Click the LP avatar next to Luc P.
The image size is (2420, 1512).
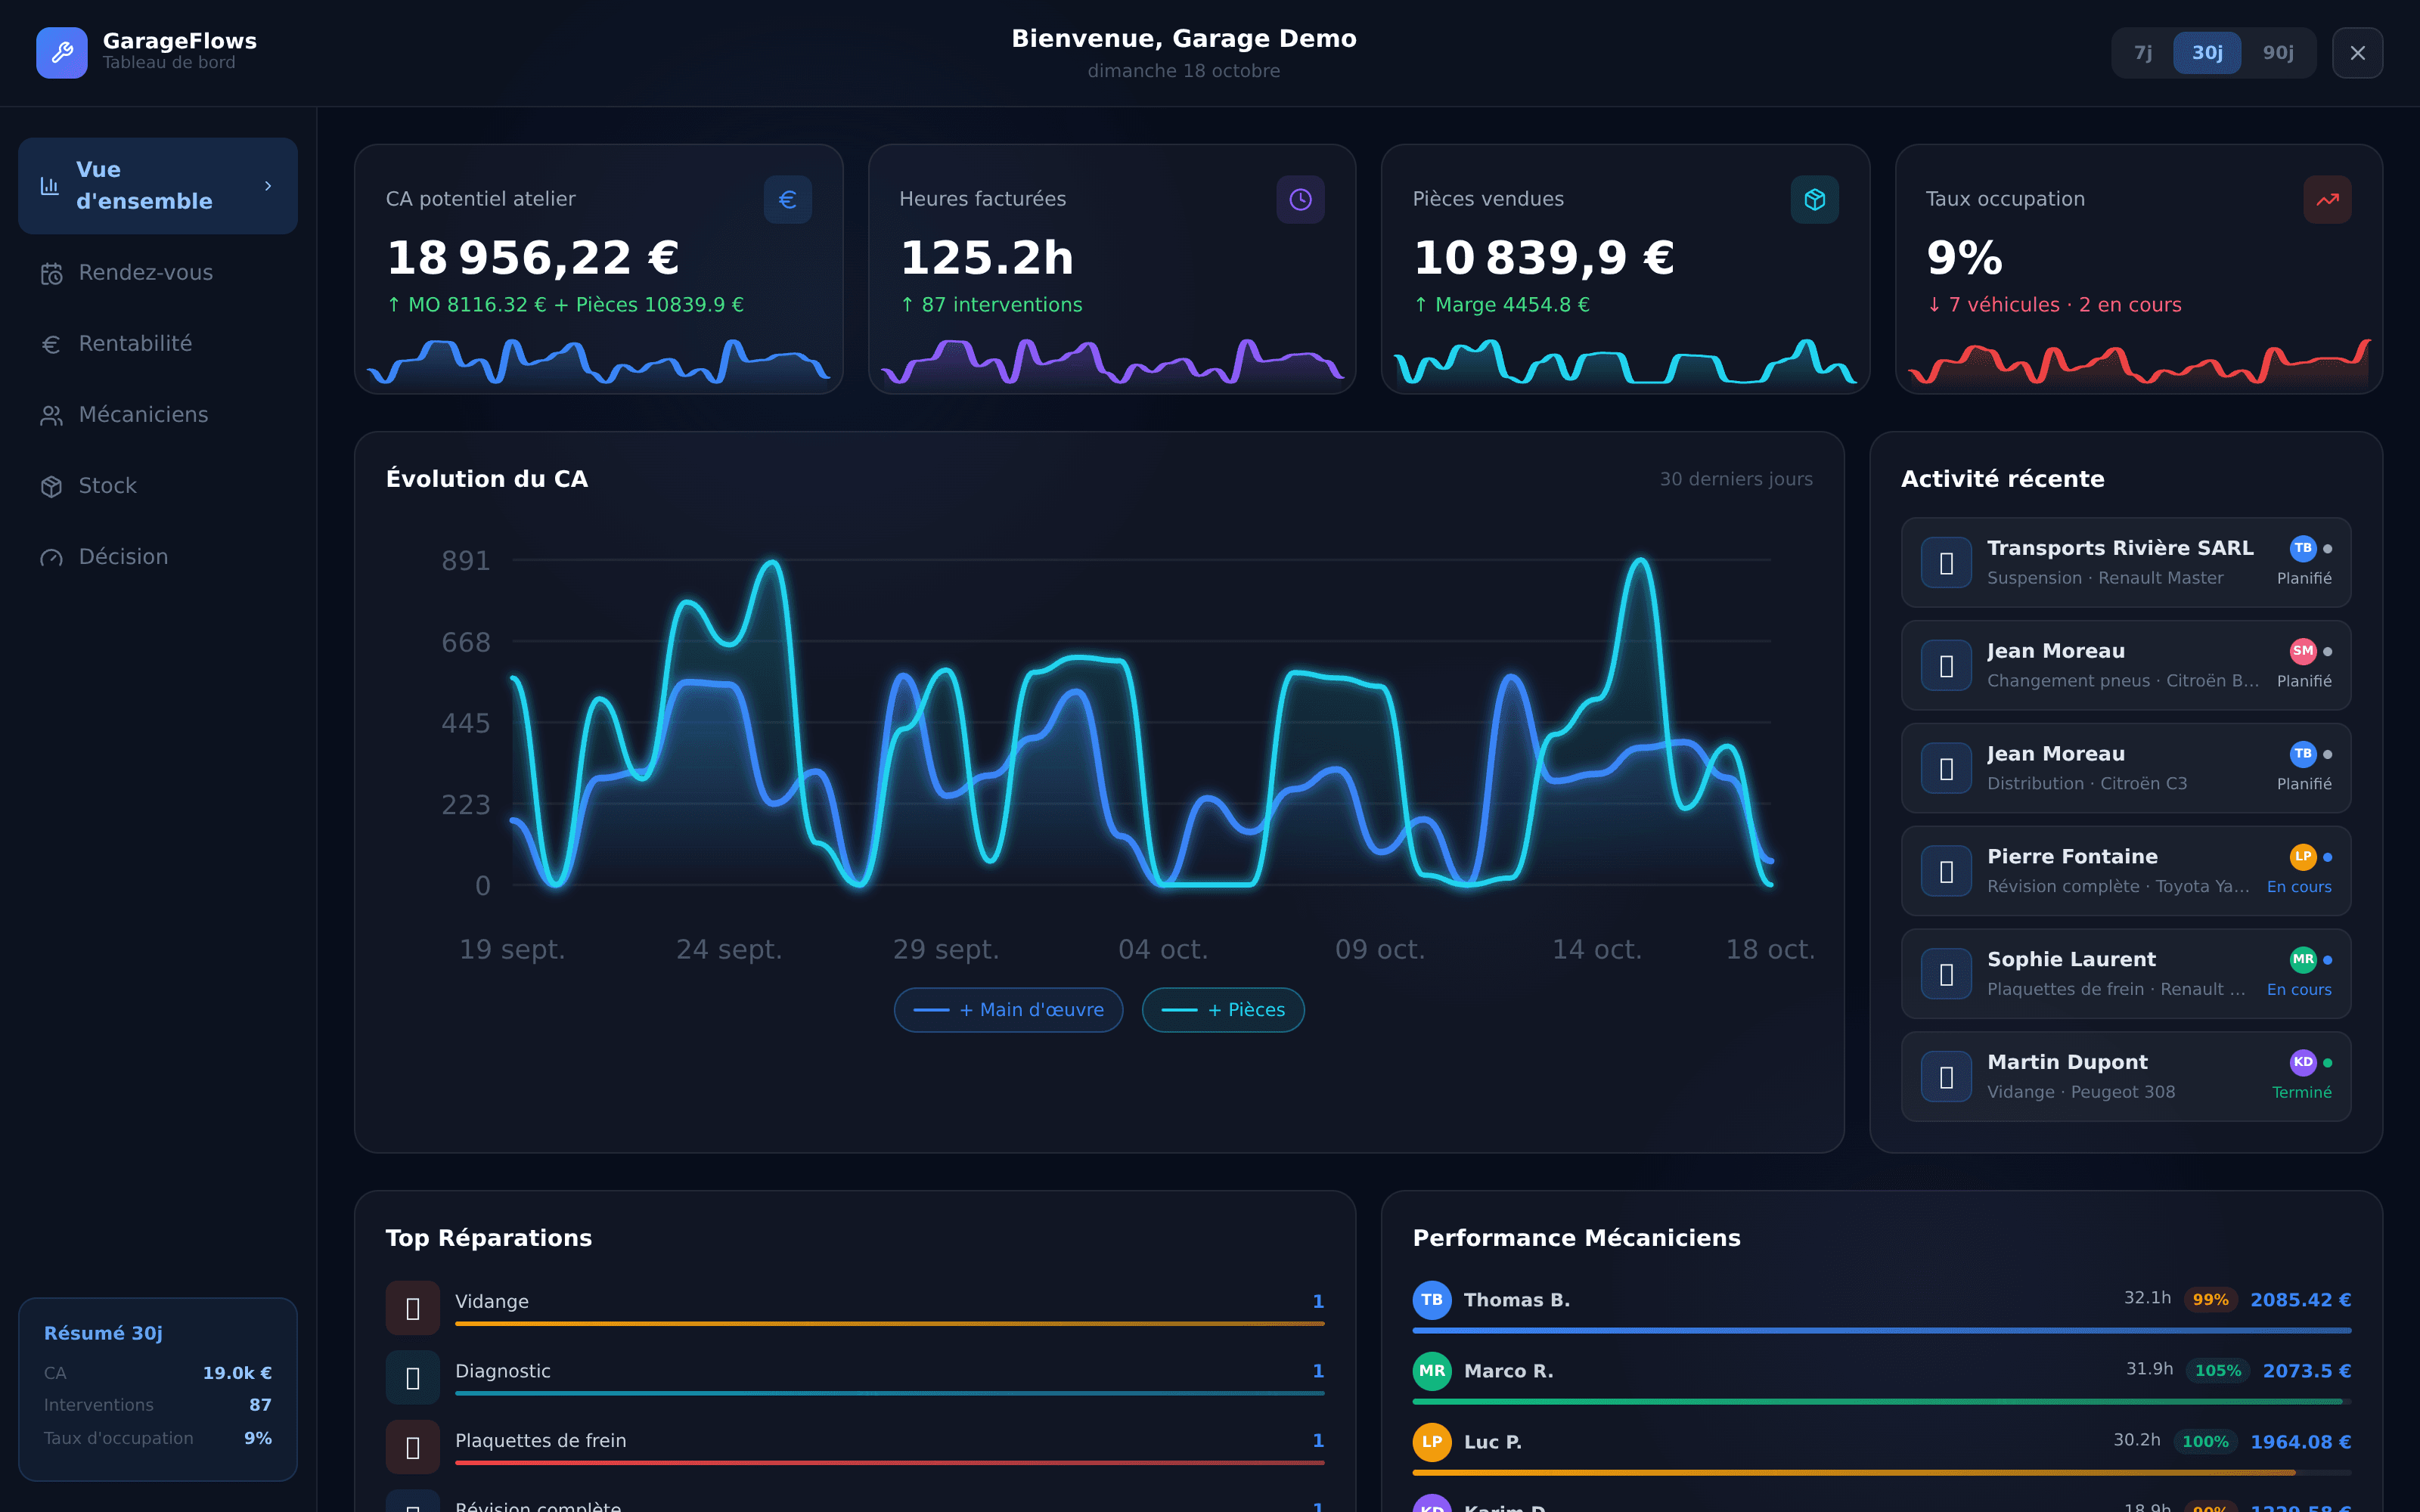[1432, 1442]
